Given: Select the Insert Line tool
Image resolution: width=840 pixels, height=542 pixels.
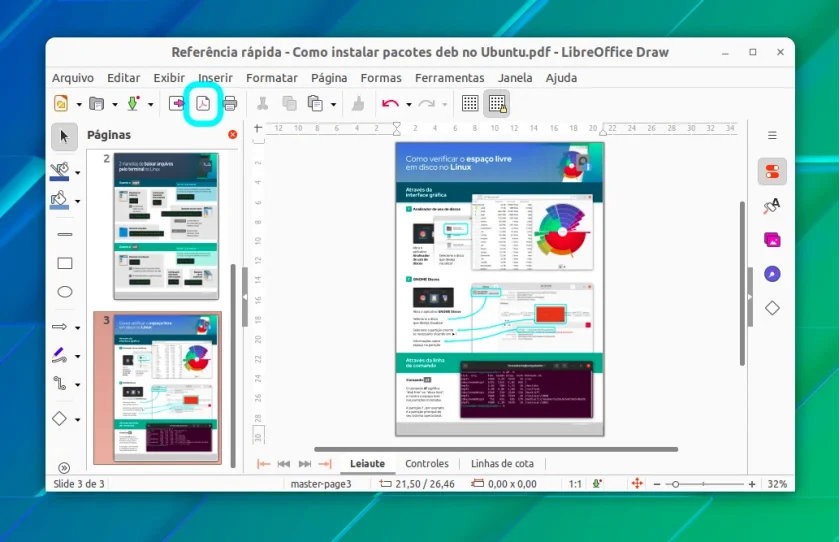Looking at the screenshot, I should [65, 235].
